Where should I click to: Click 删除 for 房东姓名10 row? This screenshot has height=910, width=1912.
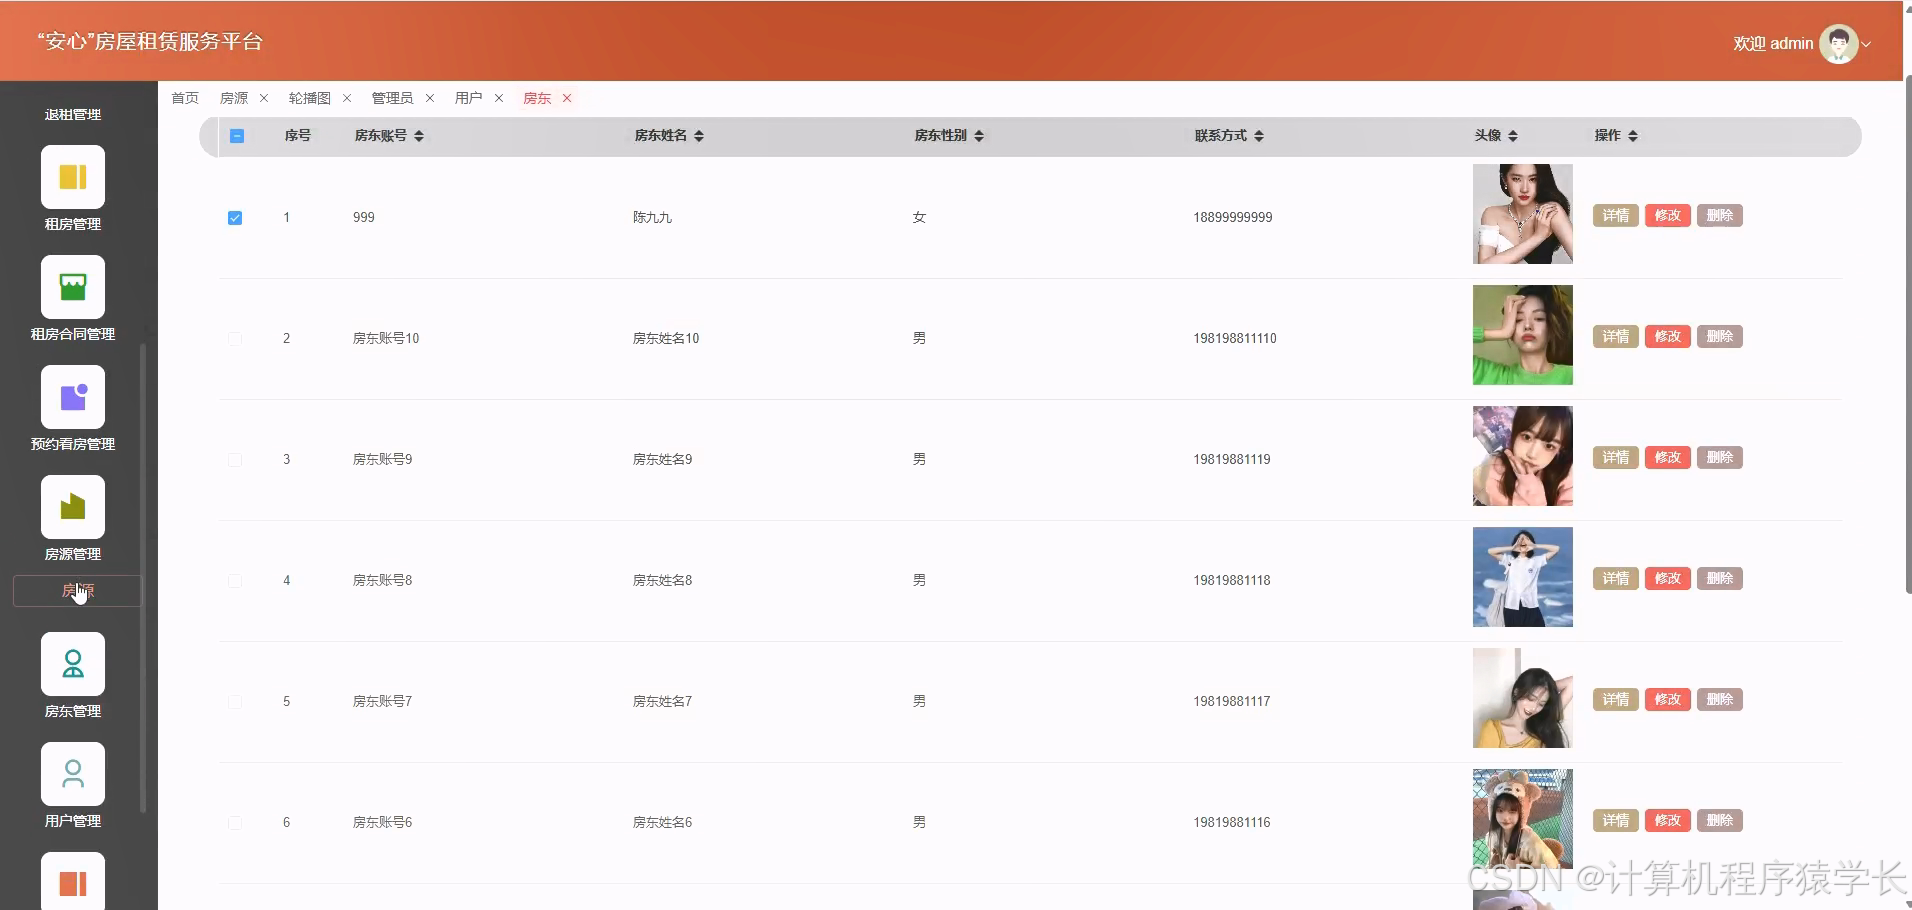point(1720,337)
